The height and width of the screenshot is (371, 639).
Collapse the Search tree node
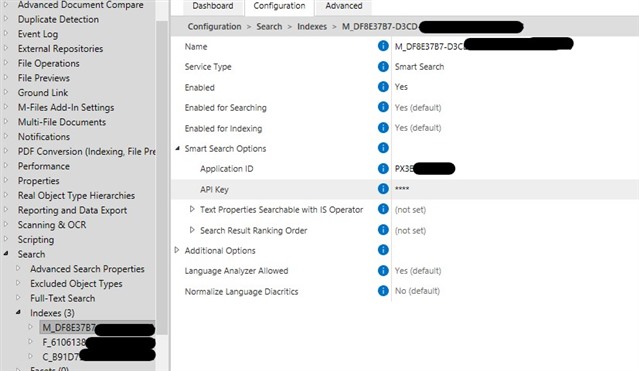pos(6,254)
